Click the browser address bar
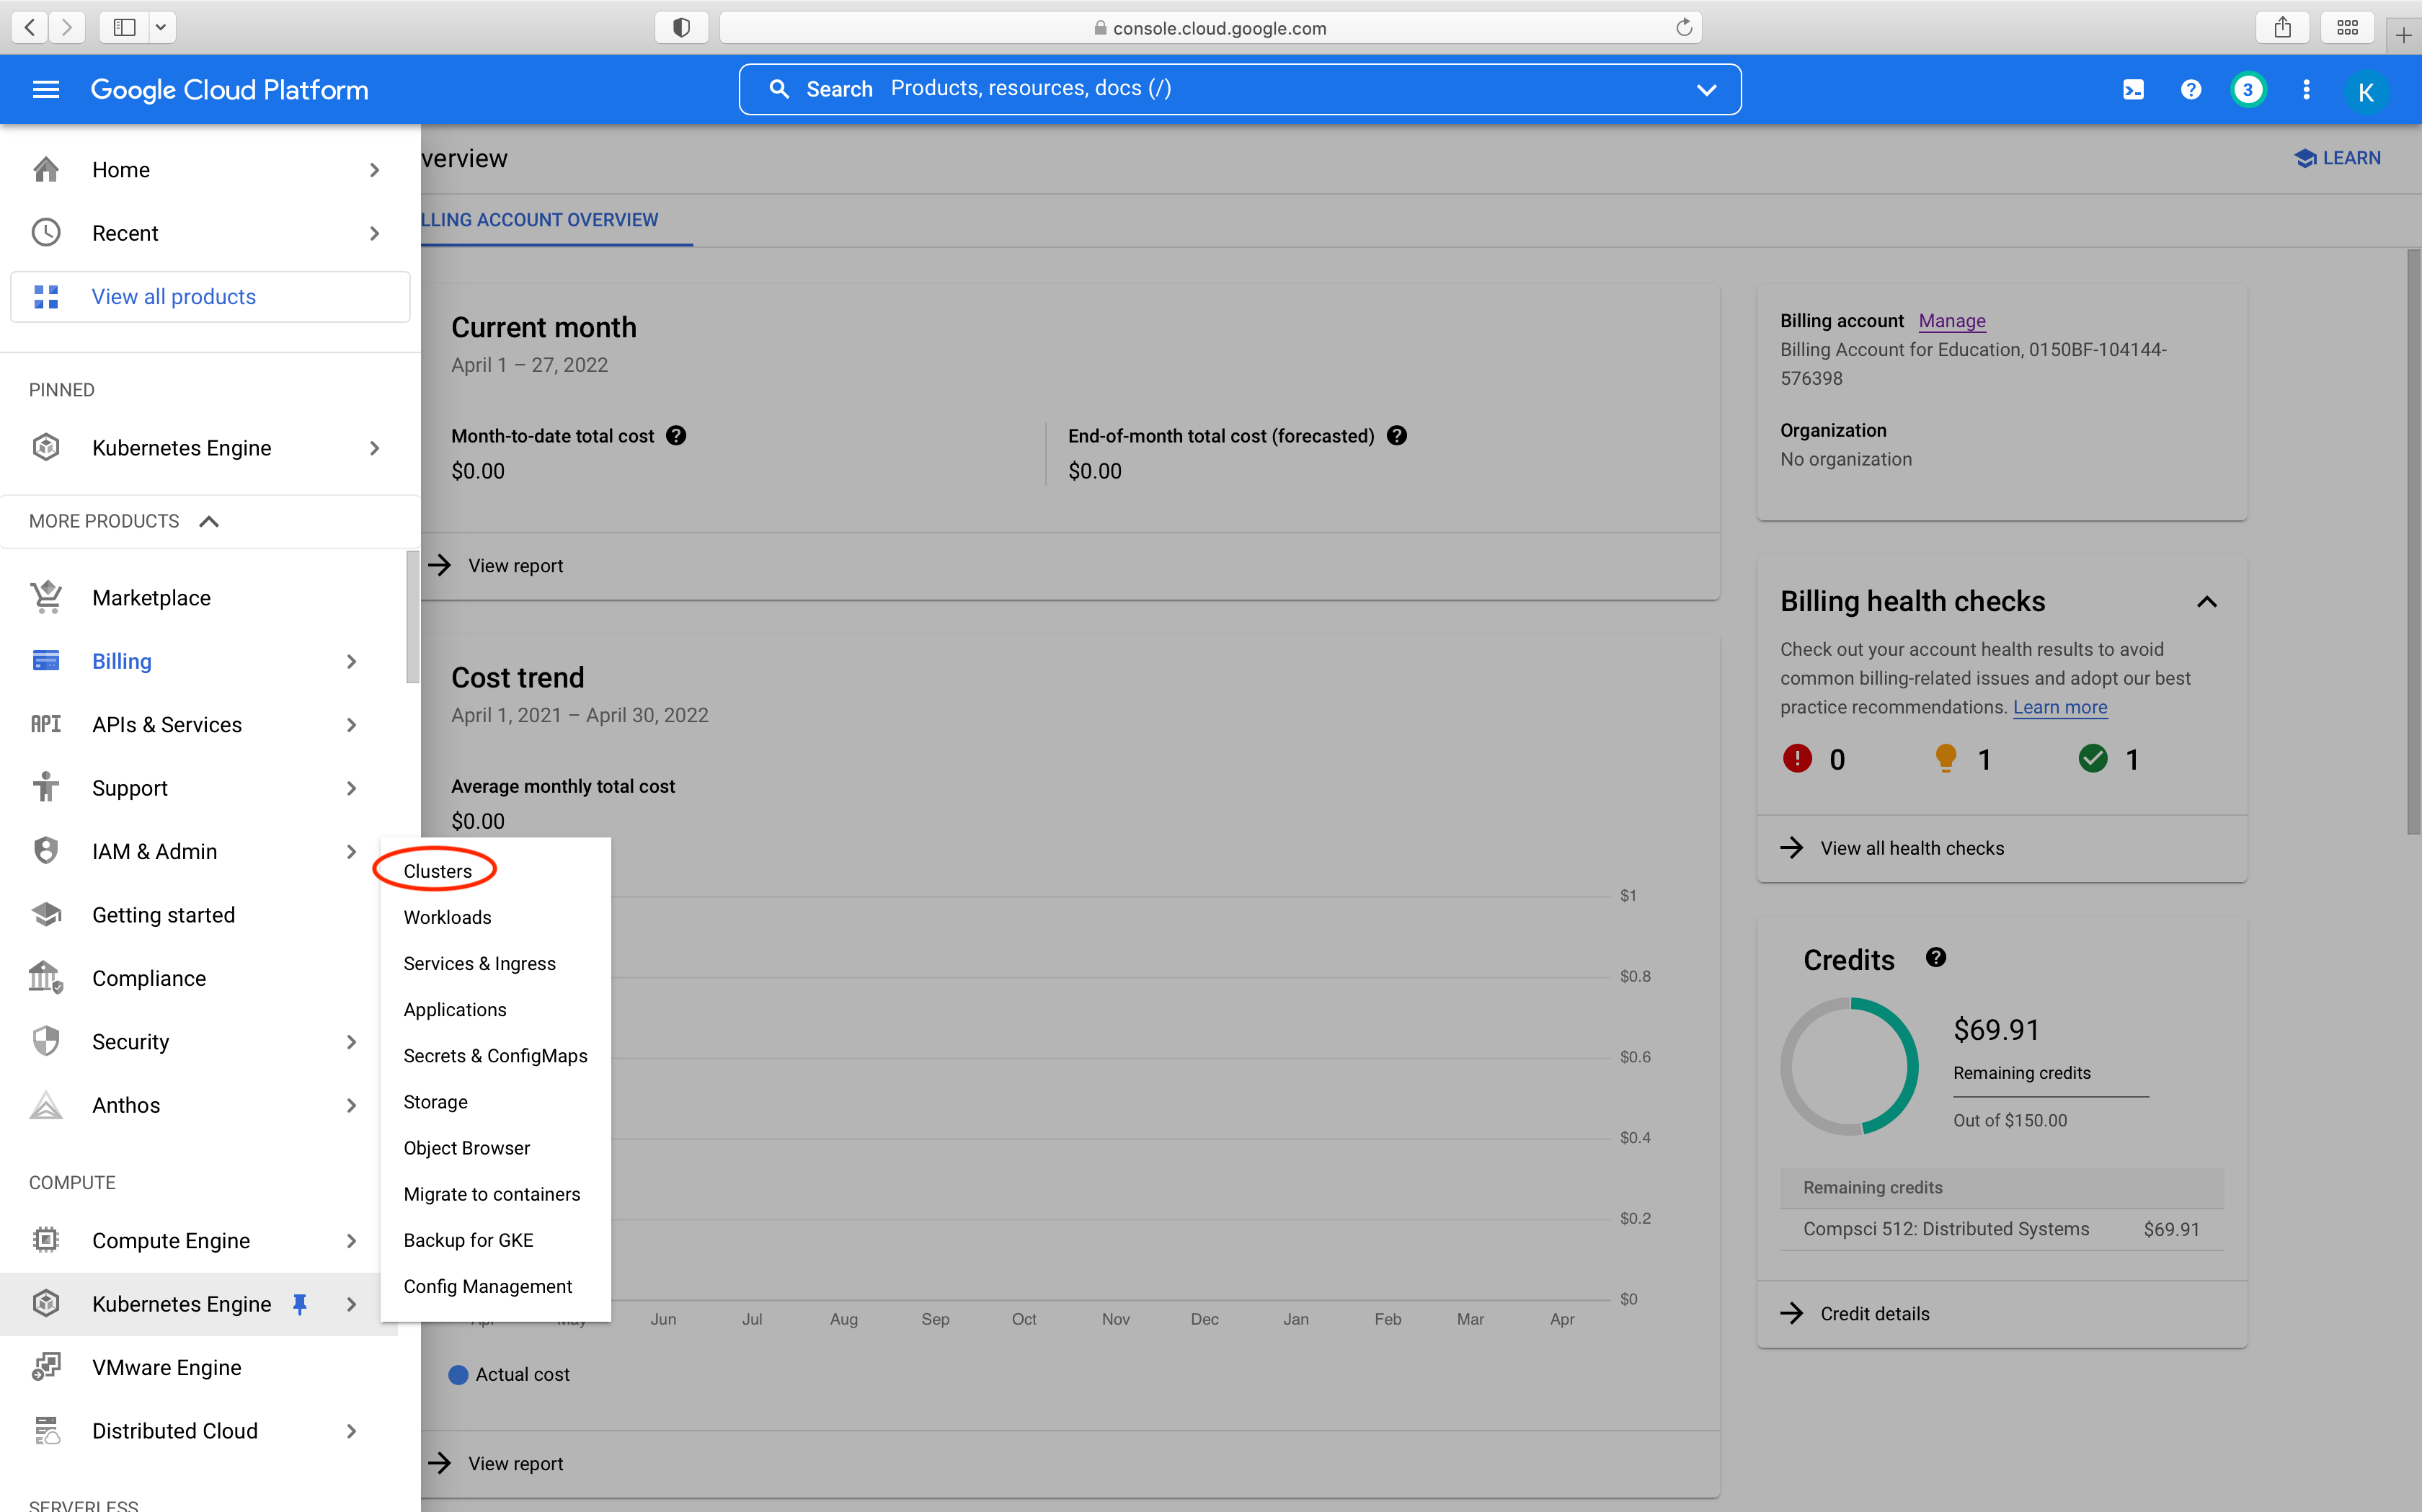Screen dimensions: 2422x1512 (x=1210, y=28)
